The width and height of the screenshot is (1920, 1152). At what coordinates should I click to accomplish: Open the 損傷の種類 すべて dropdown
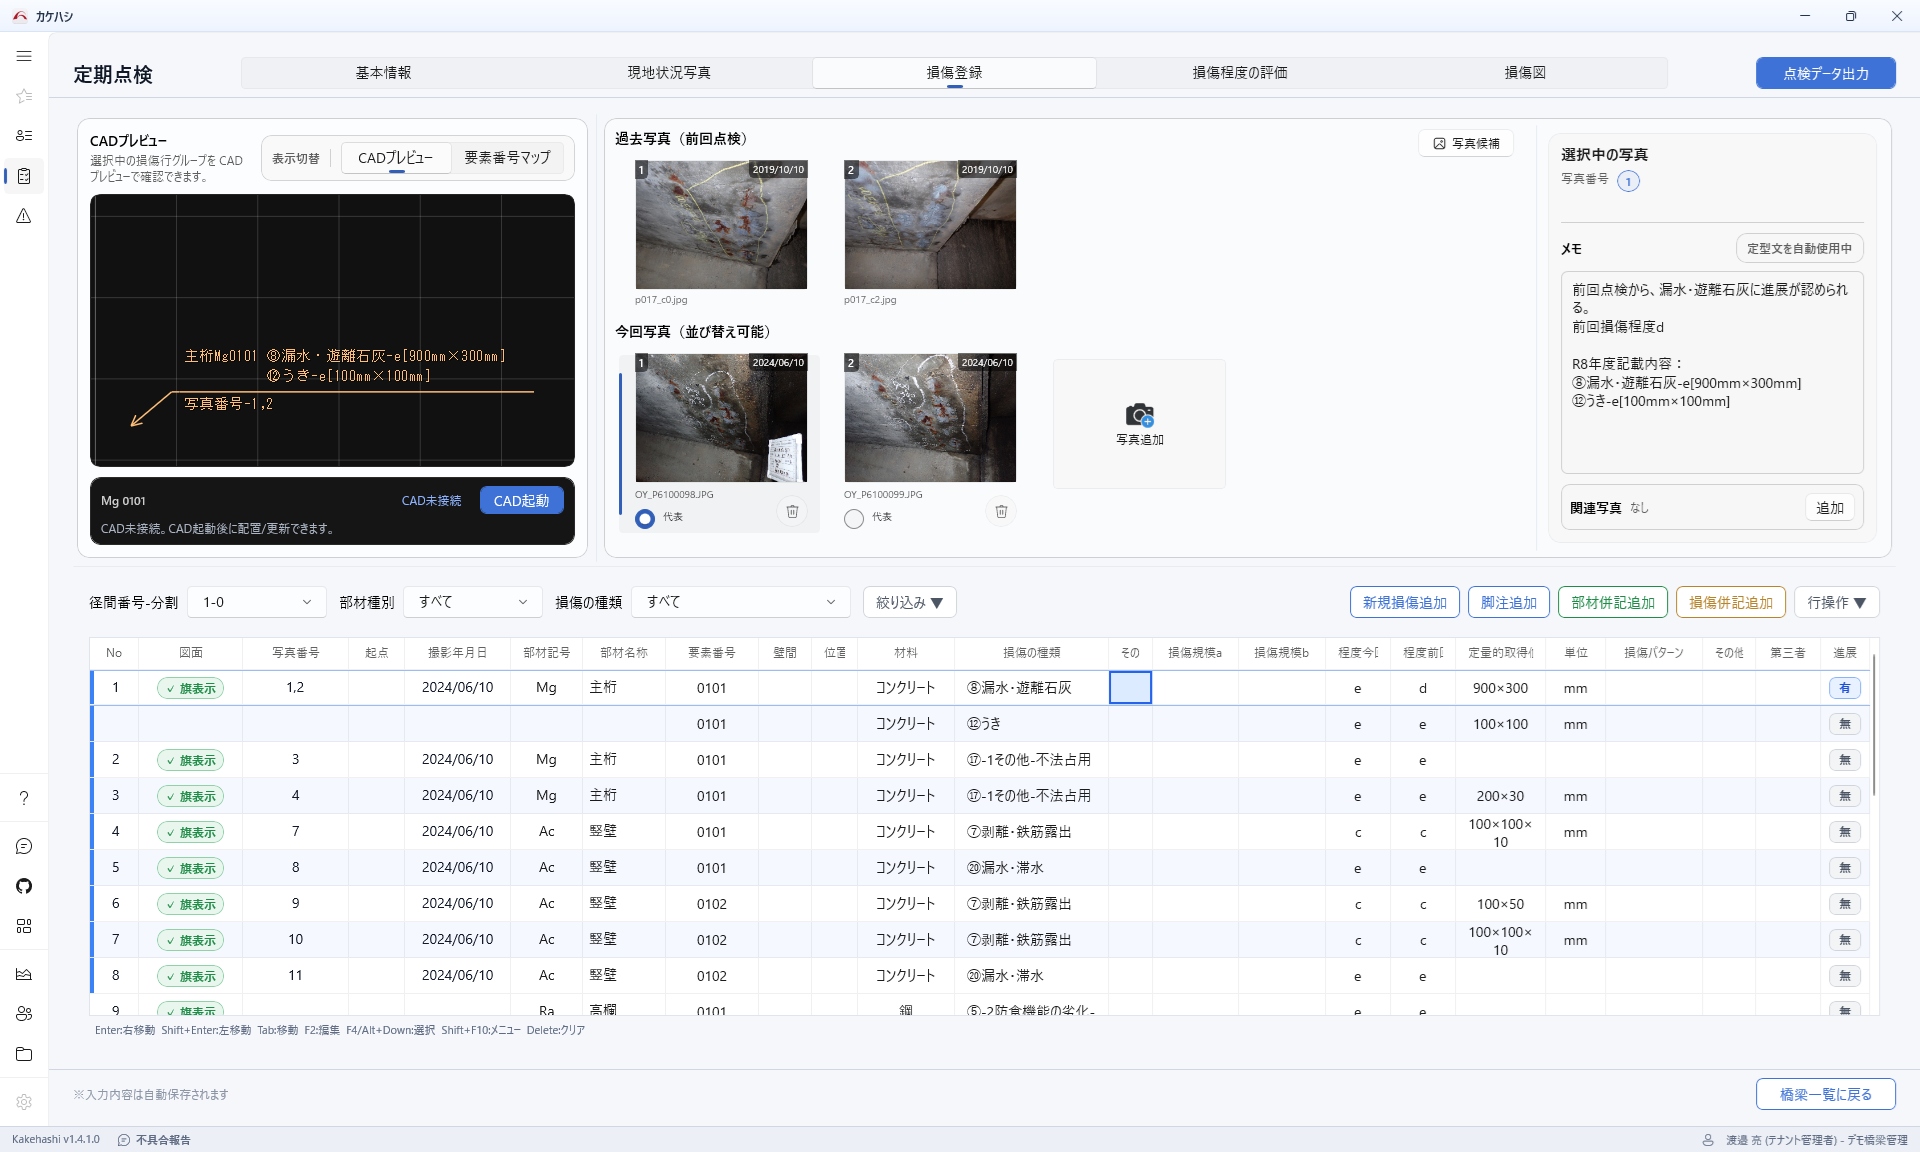click(x=741, y=602)
